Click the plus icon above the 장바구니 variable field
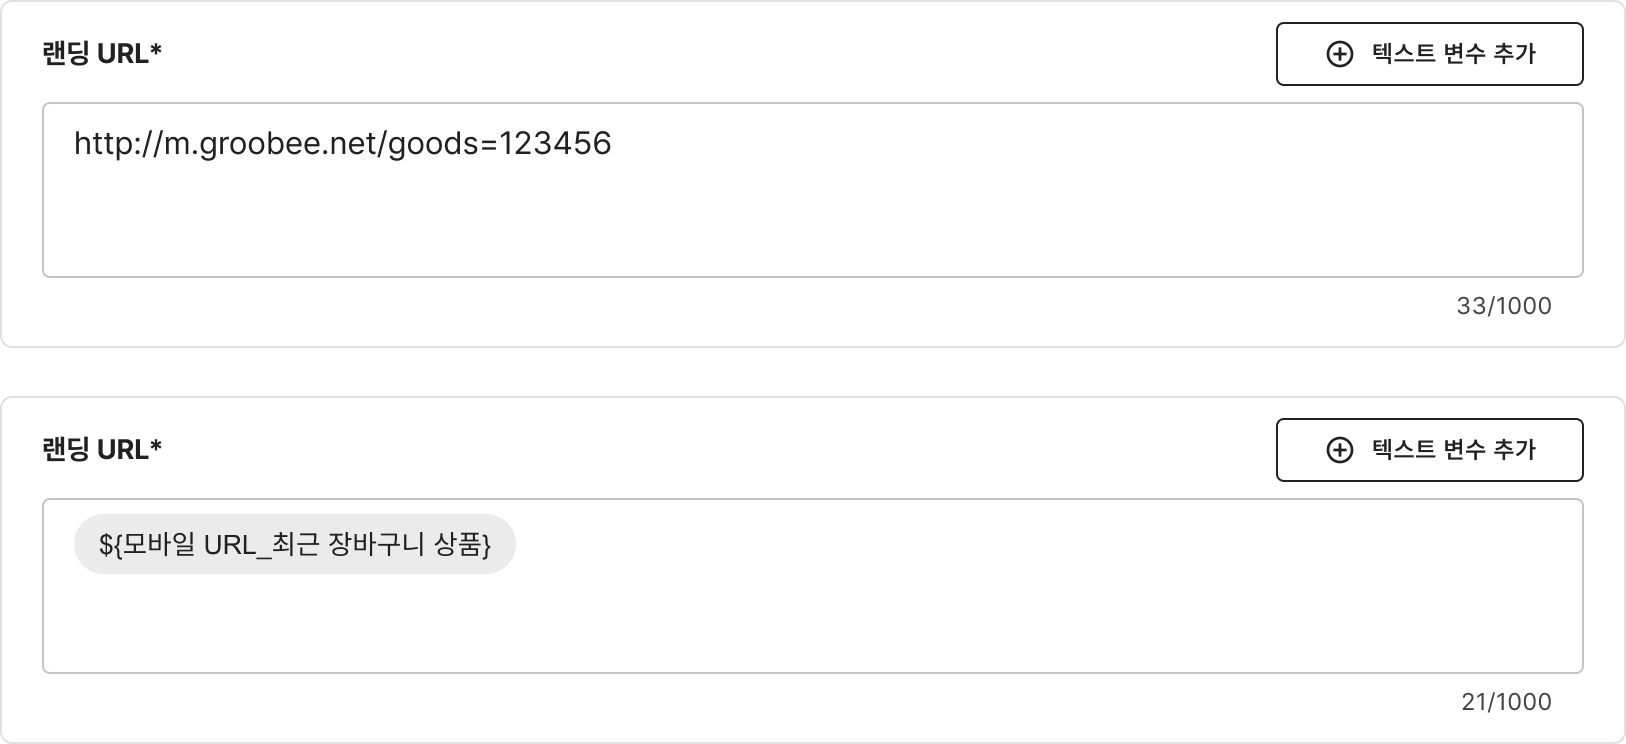The image size is (1626, 744). point(1339,450)
